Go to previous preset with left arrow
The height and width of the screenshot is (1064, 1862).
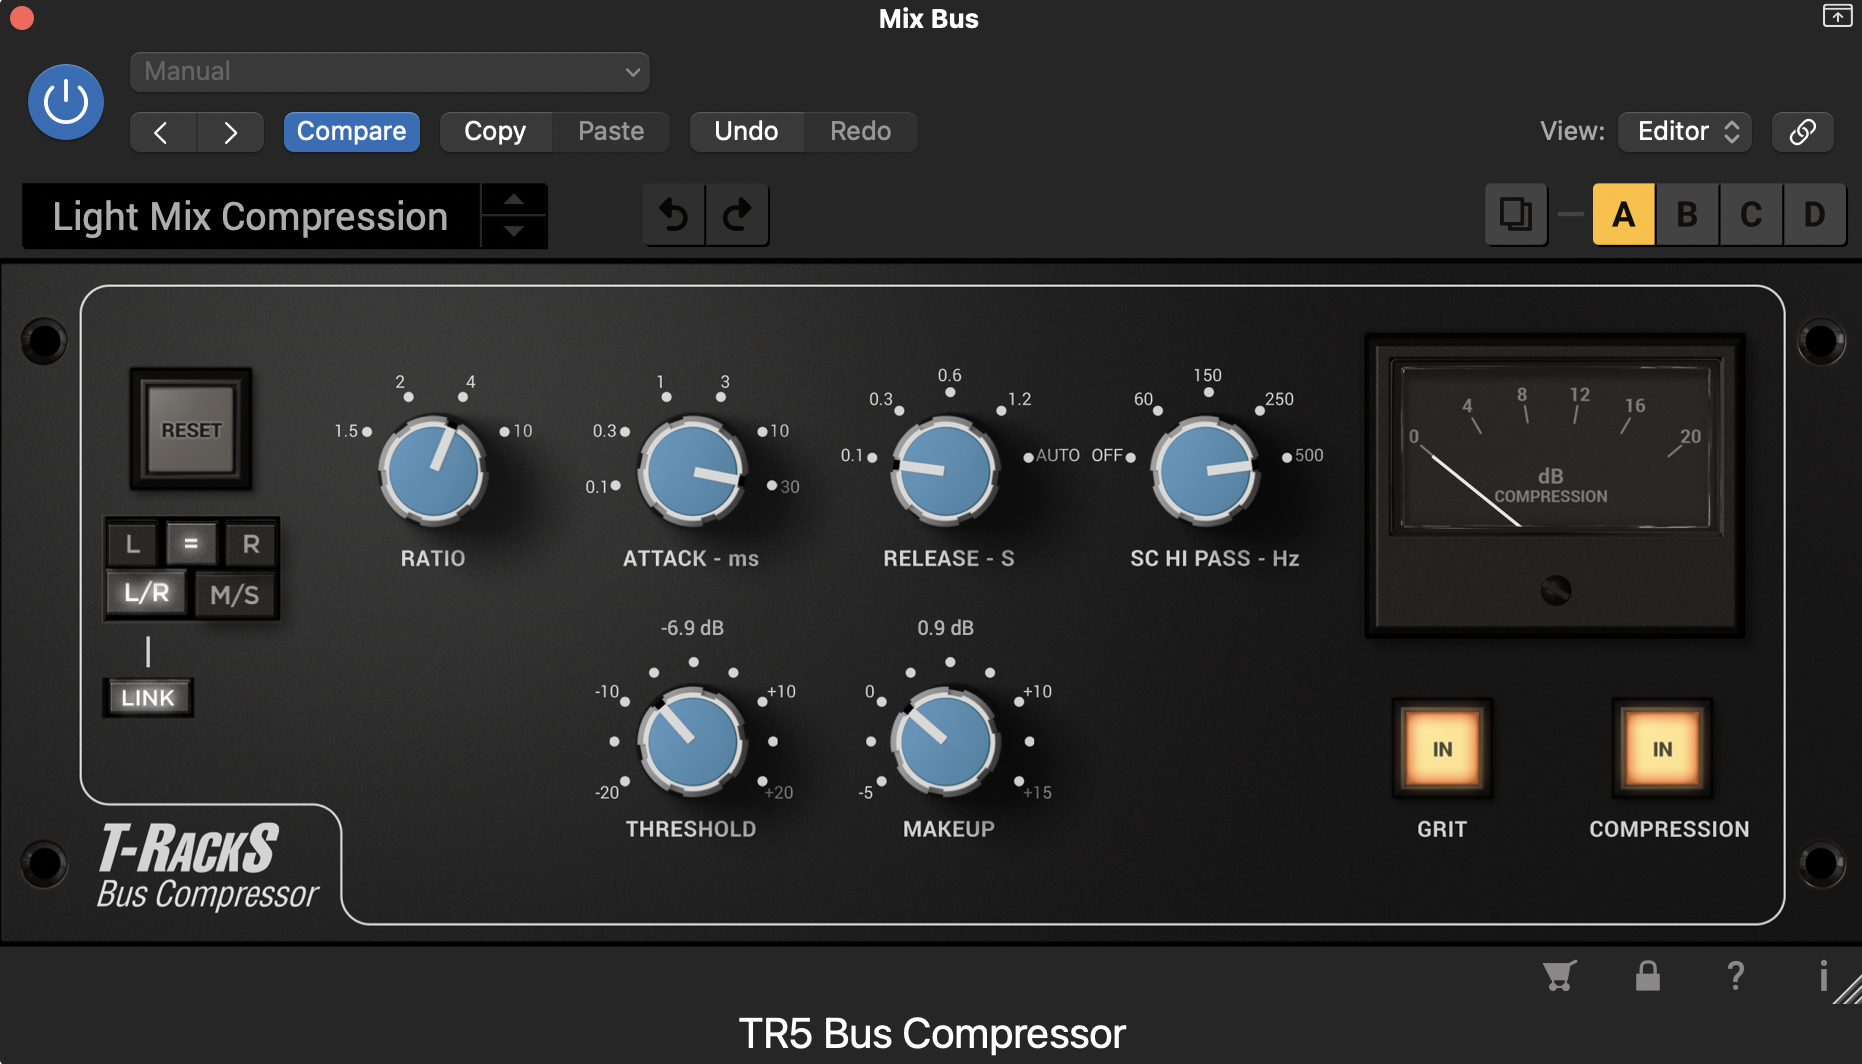(x=163, y=132)
